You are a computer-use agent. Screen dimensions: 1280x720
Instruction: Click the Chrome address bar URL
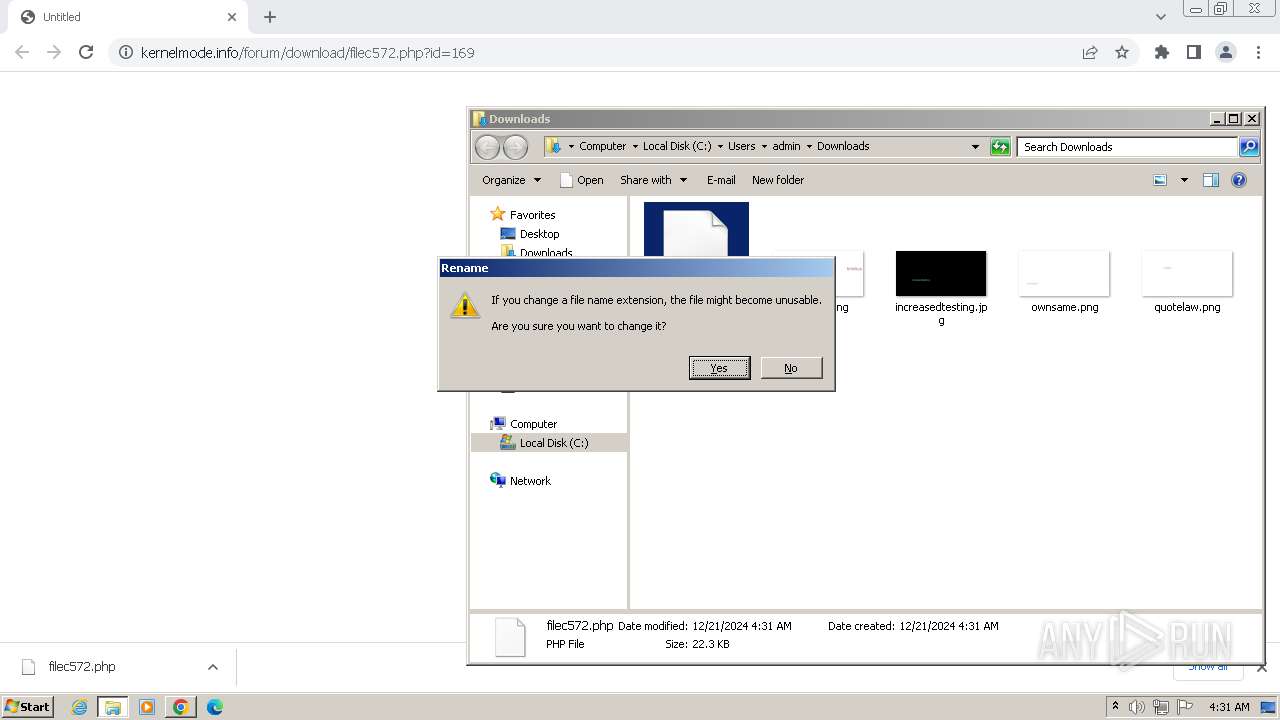pyautogui.click(x=307, y=52)
